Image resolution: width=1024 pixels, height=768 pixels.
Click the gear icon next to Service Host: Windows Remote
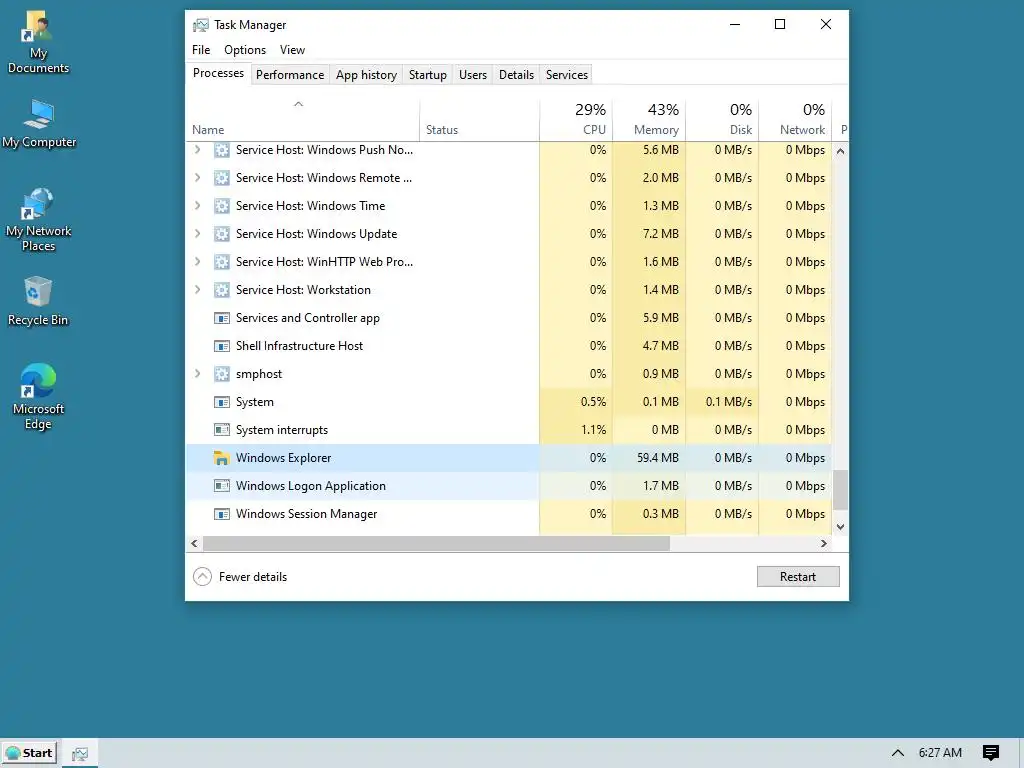(x=222, y=178)
